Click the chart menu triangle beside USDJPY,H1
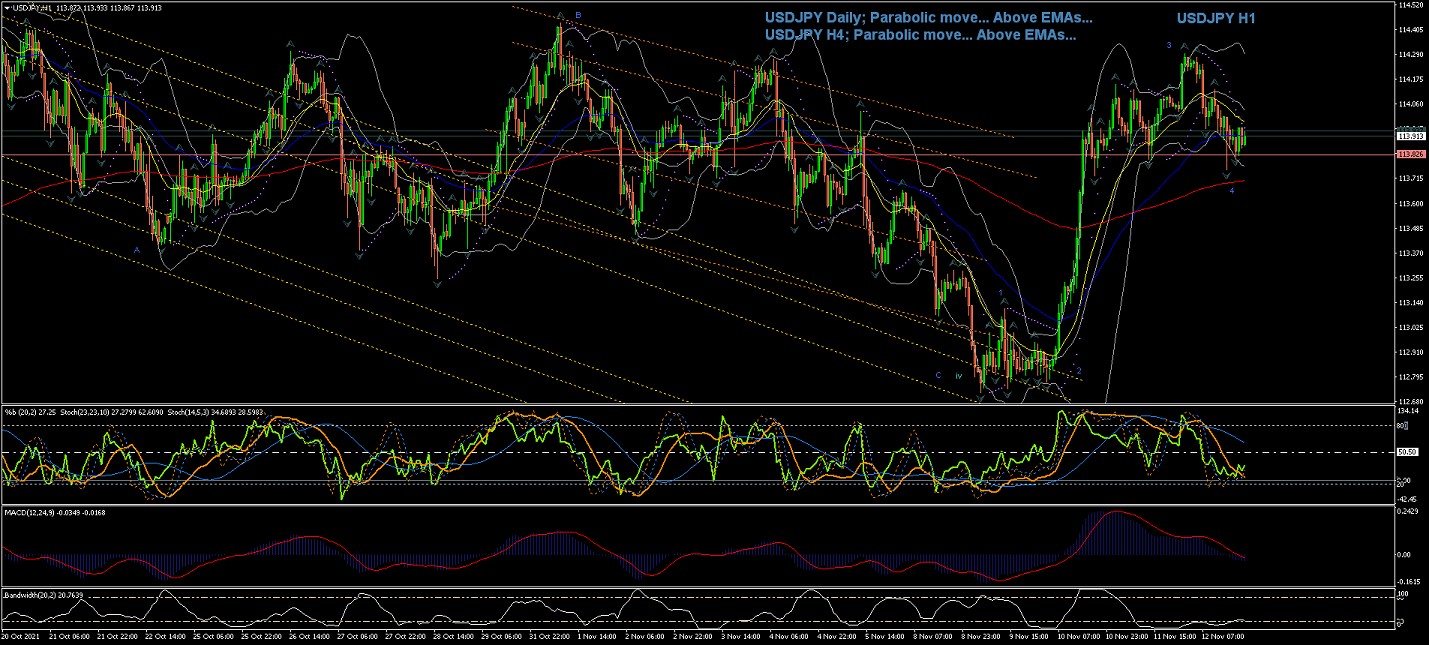The width and height of the screenshot is (1429, 645). [5, 8]
